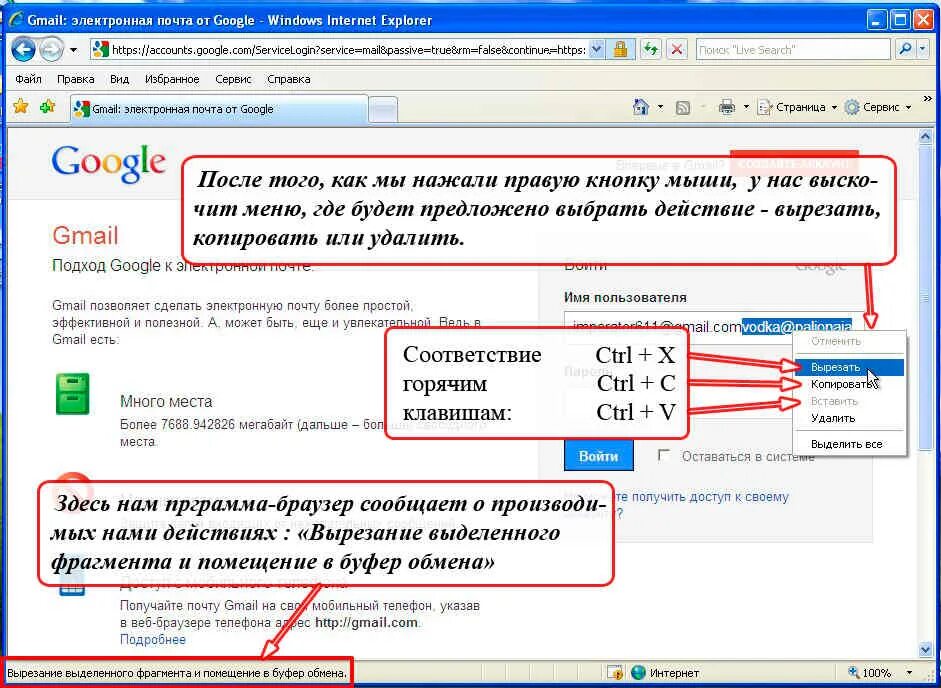The image size is (941, 688).
Task: Open the RSS feeds icon
Action: tap(683, 107)
